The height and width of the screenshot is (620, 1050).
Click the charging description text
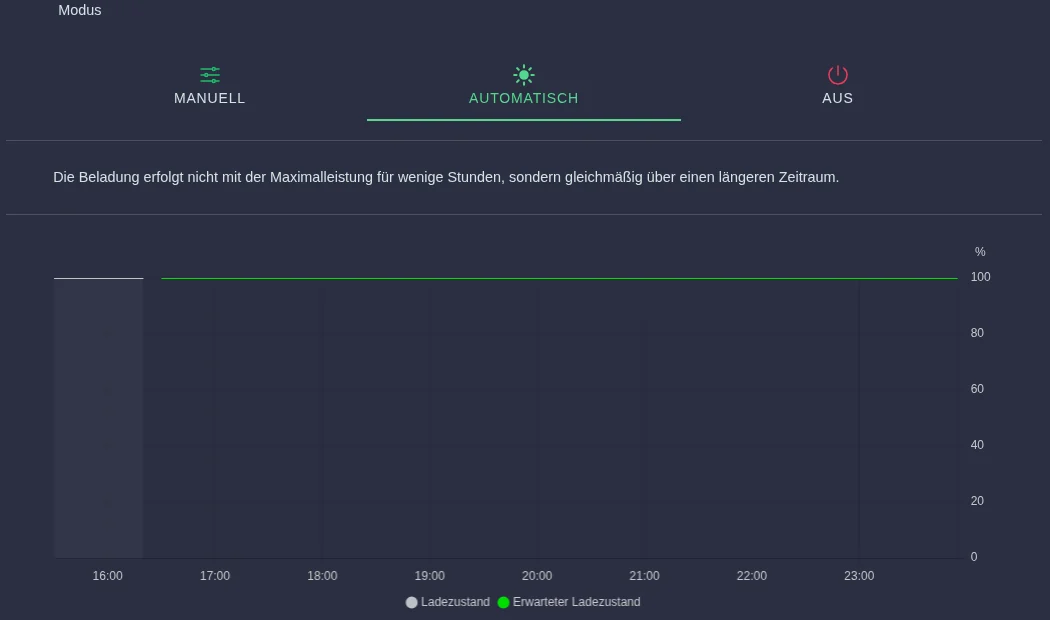446,177
